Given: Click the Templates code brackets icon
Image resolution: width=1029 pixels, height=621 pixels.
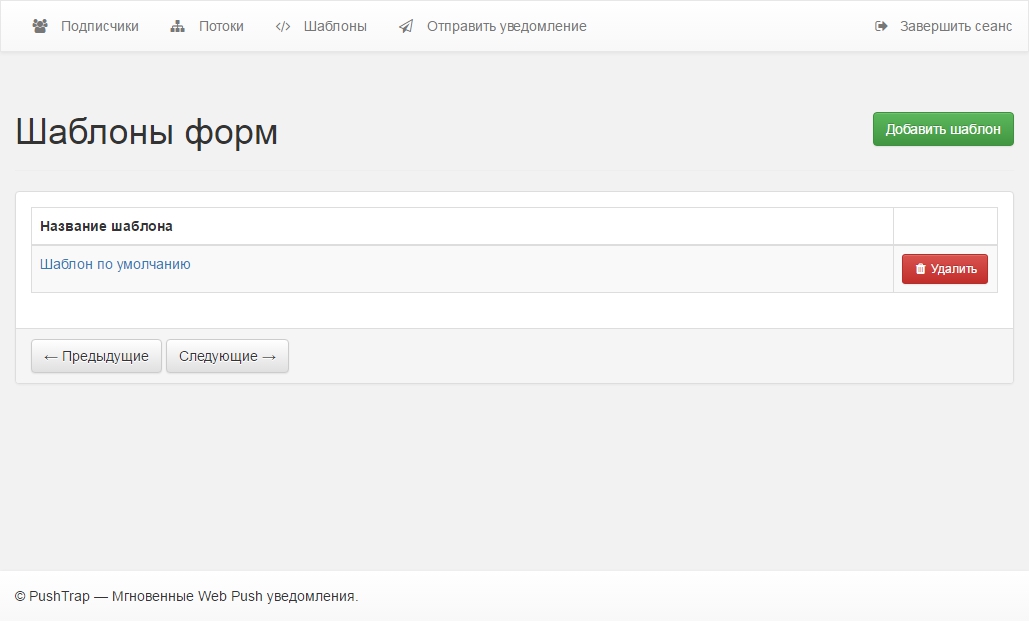Looking at the screenshot, I should tap(283, 26).
